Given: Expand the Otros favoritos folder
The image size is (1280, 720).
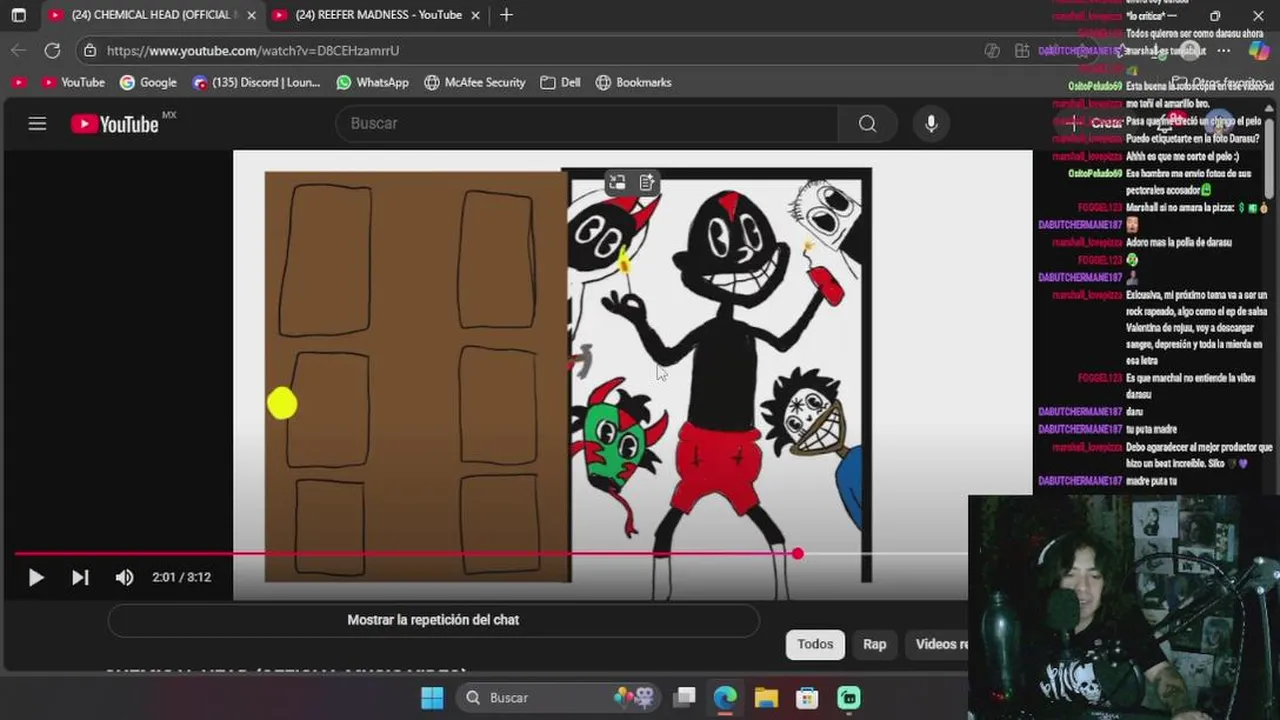Looking at the screenshot, I should click(x=1220, y=82).
